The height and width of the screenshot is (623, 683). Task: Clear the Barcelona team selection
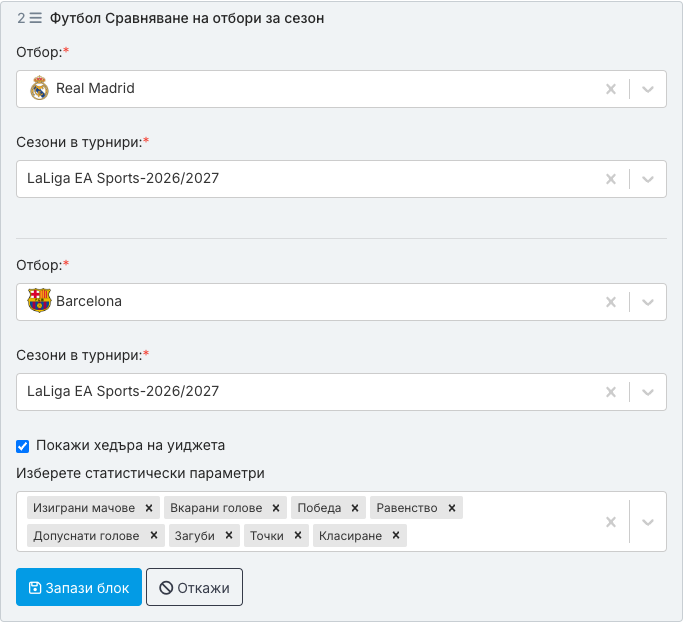pyautogui.click(x=611, y=302)
